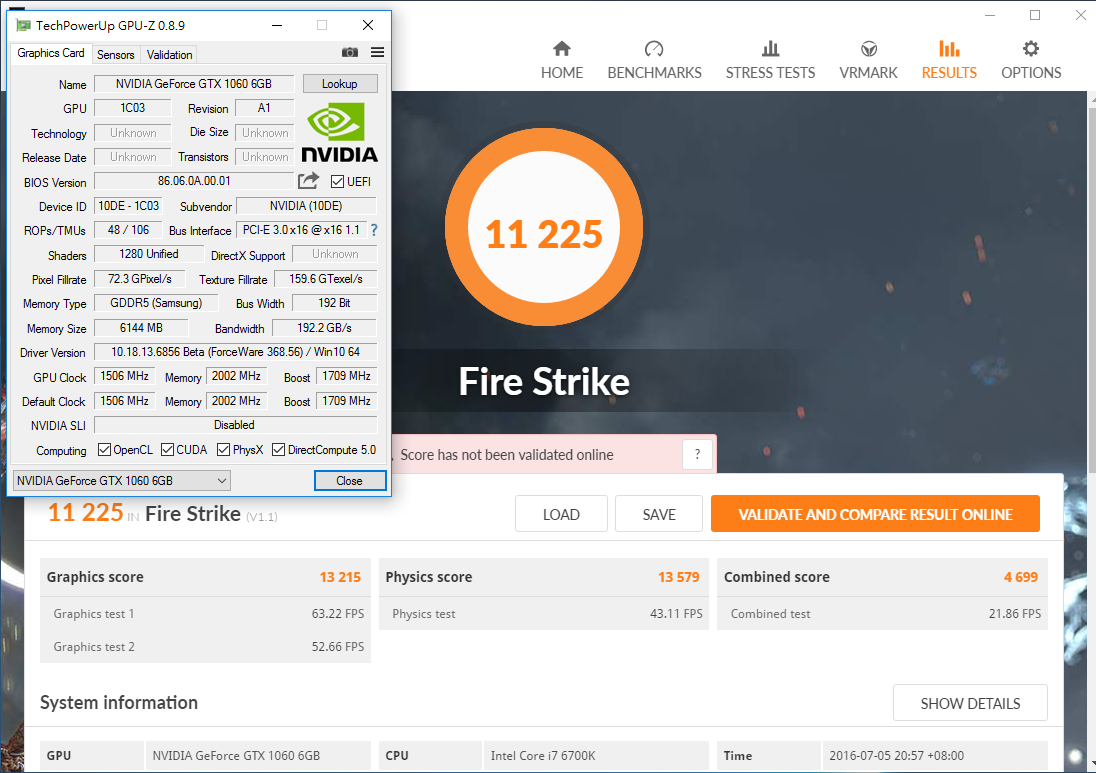Viewport: 1096px width, 773px height.
Task: Click VALIDATE AND COMPARE RESULT ONLINE
Action: coord(875,513)
